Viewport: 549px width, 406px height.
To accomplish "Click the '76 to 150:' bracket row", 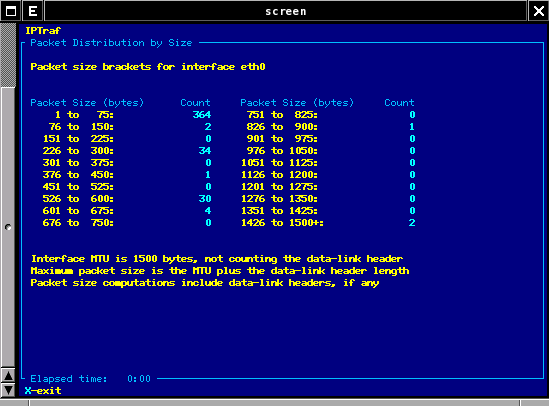I will point(81,127).
